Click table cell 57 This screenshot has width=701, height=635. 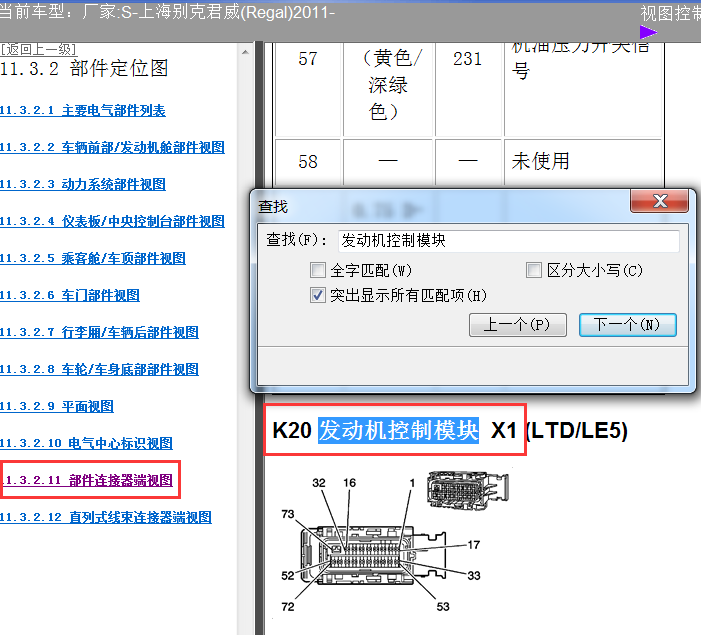308,59
